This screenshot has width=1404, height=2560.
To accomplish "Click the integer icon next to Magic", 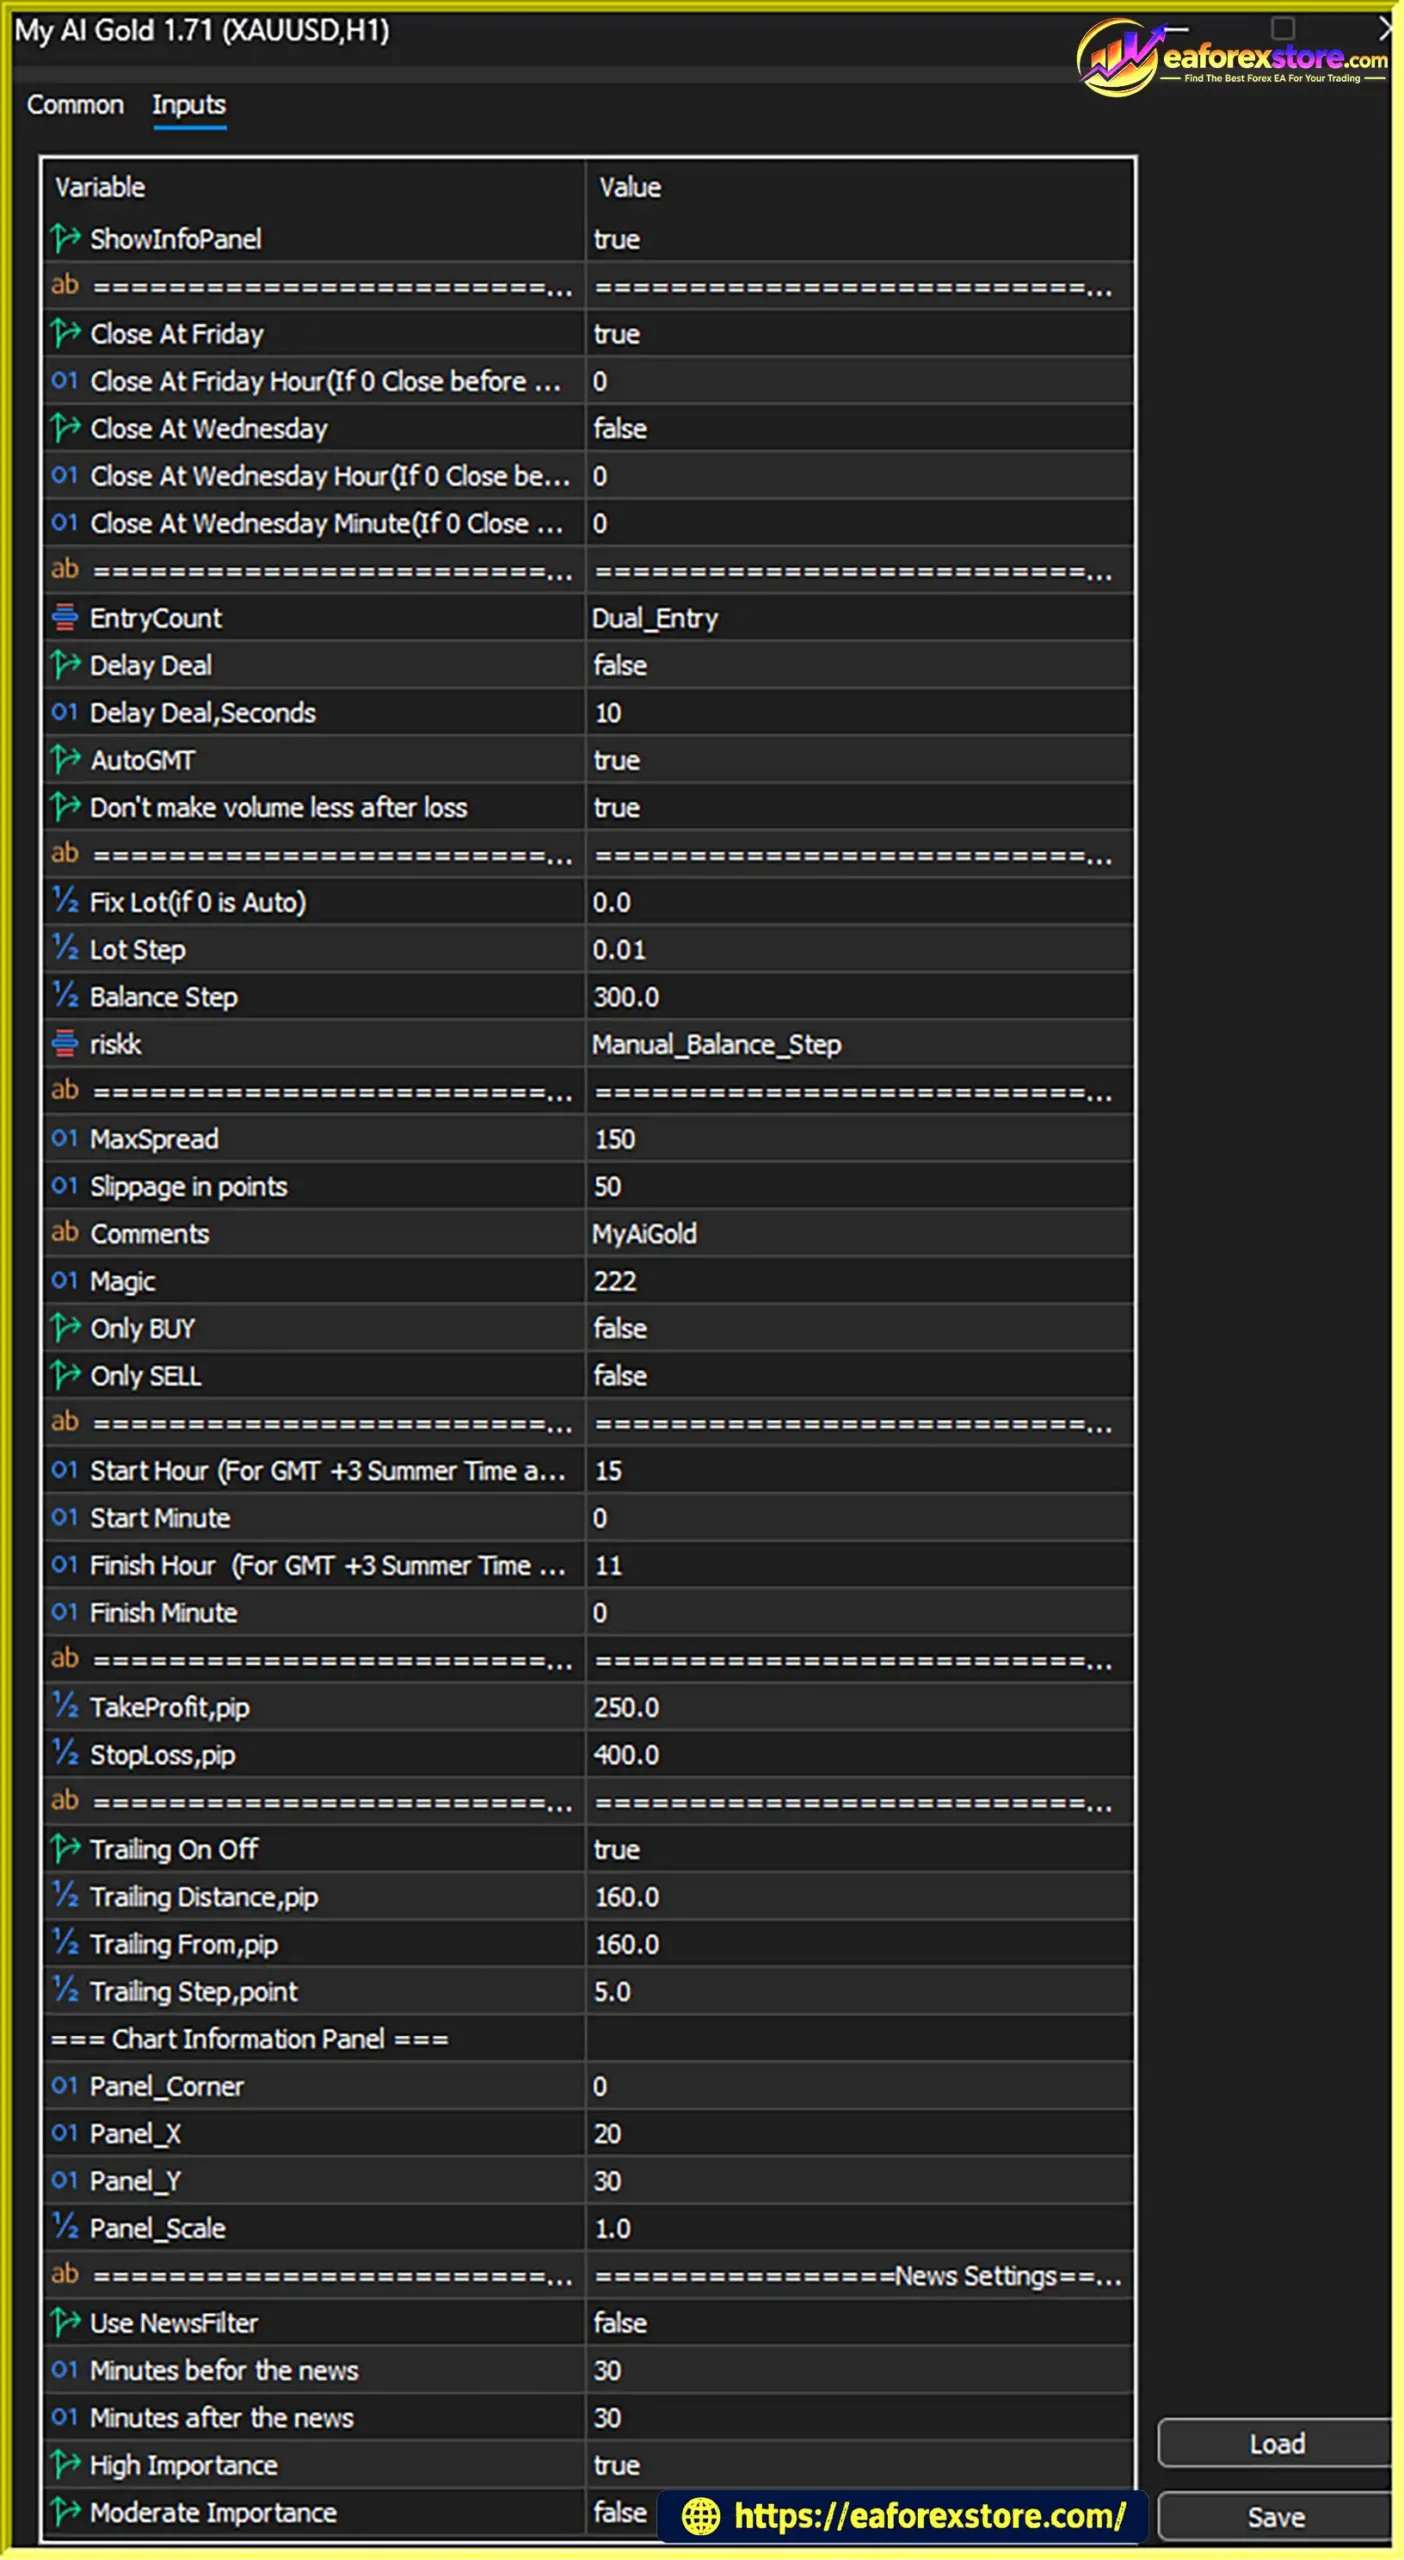I will [x=65, y=1281].
